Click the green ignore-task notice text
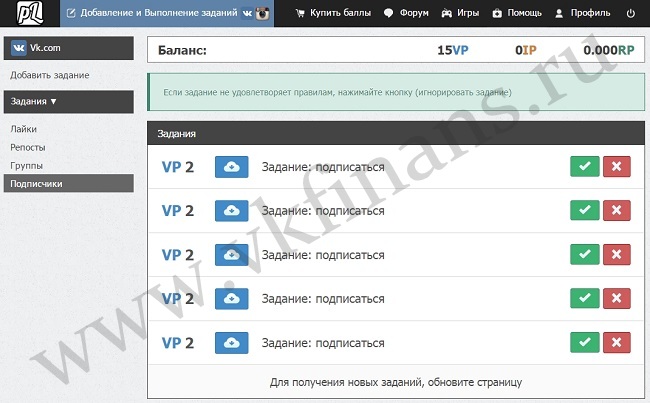The width and height of the screenshot is (650, 403). (337, 92)
